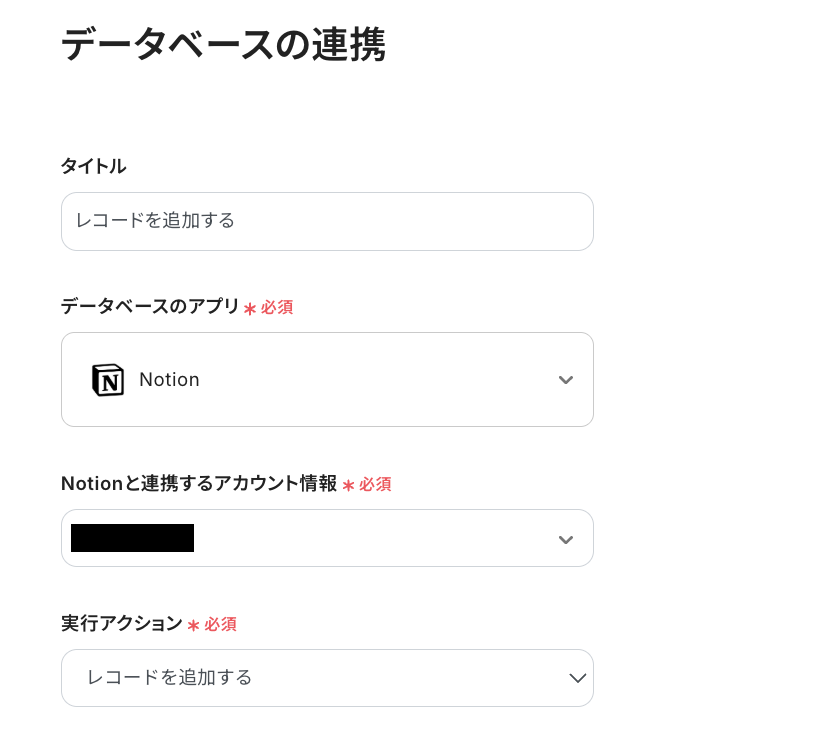Click the red asterisk beside データベースのアプリ
Image resolution: width=834 pixels, height=740 pixels.
[249, 308]
